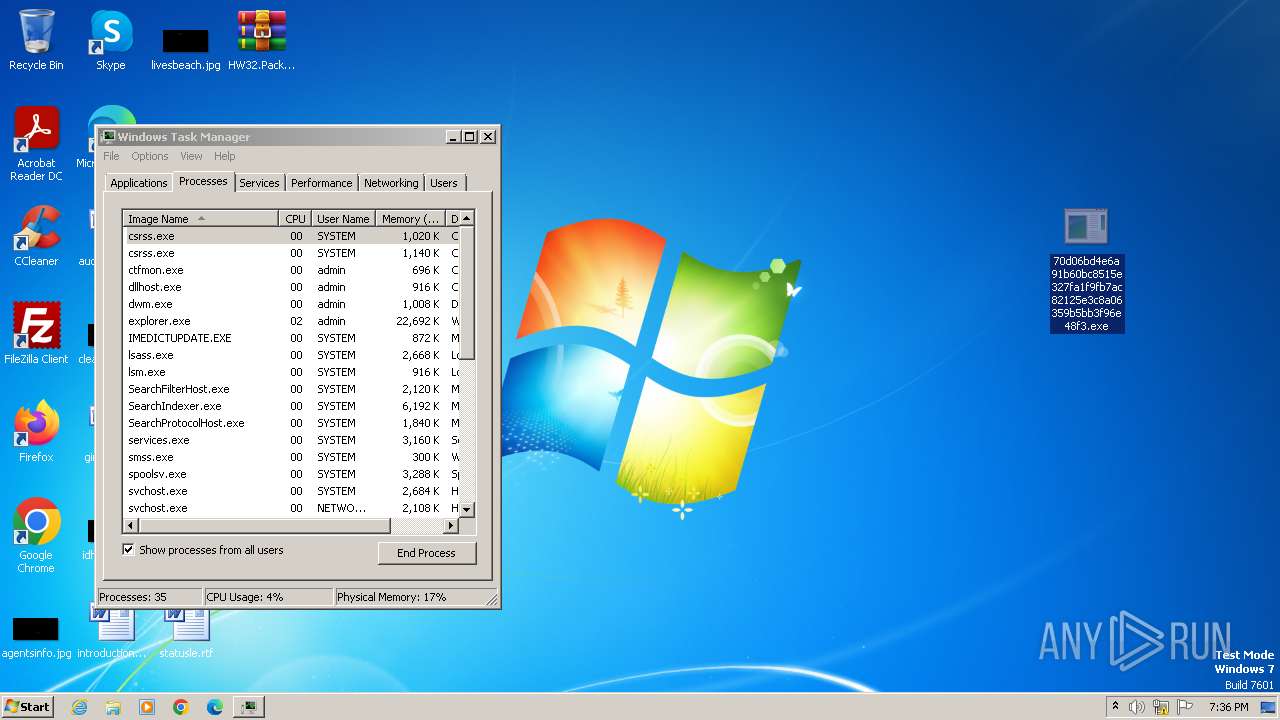
Task: Select the lsass.exe process row
Action: click(x=291, y=355)
